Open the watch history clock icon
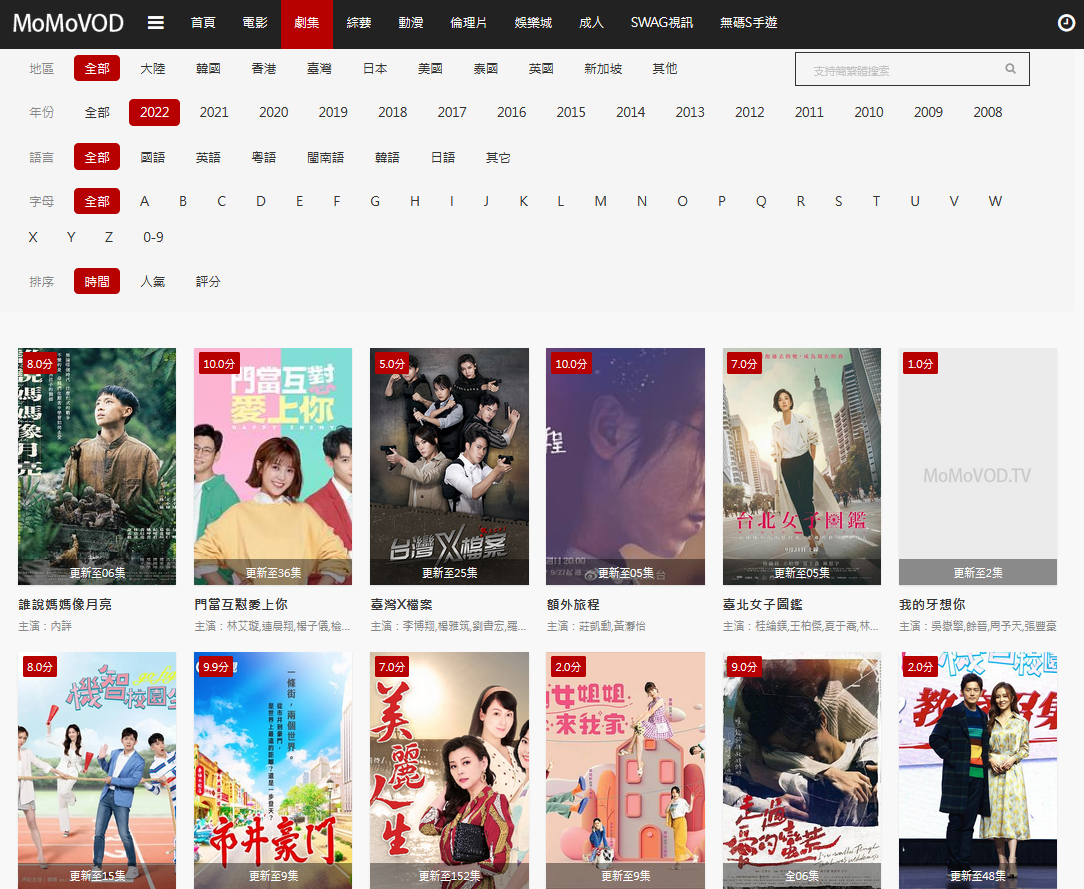Viewport: 1084px width, 889px height. pos(1066,23)
